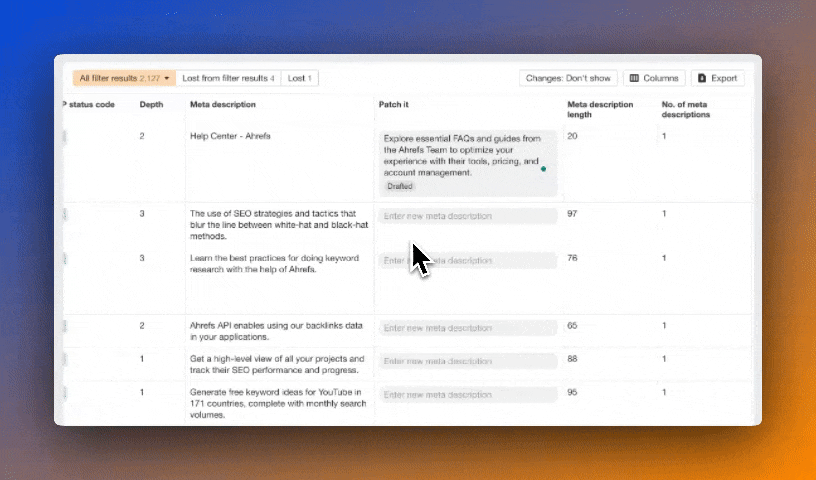Click the meta description length value 65

(572, 325)
